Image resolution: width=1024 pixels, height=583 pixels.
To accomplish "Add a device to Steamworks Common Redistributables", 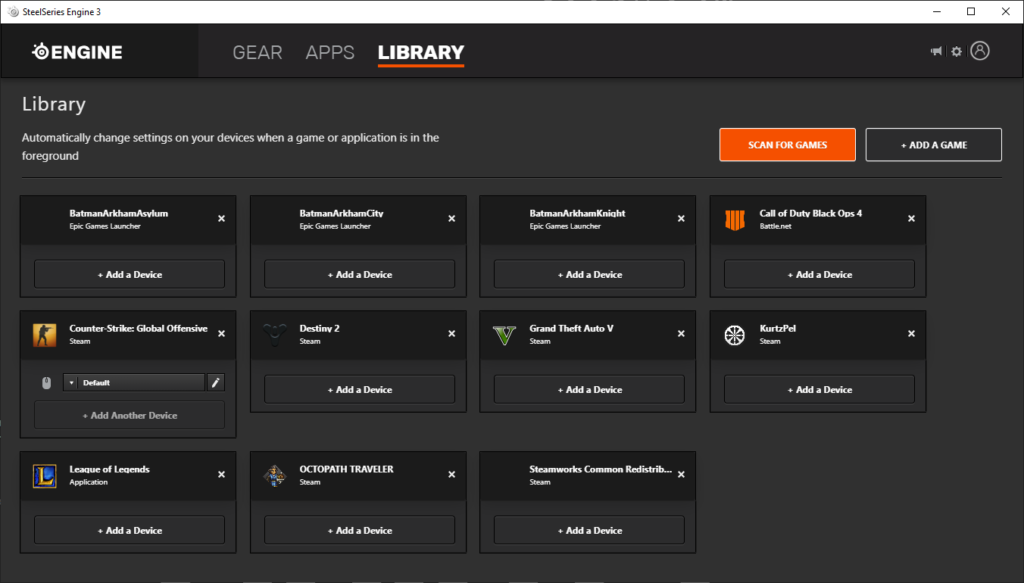I will [589, 530].
